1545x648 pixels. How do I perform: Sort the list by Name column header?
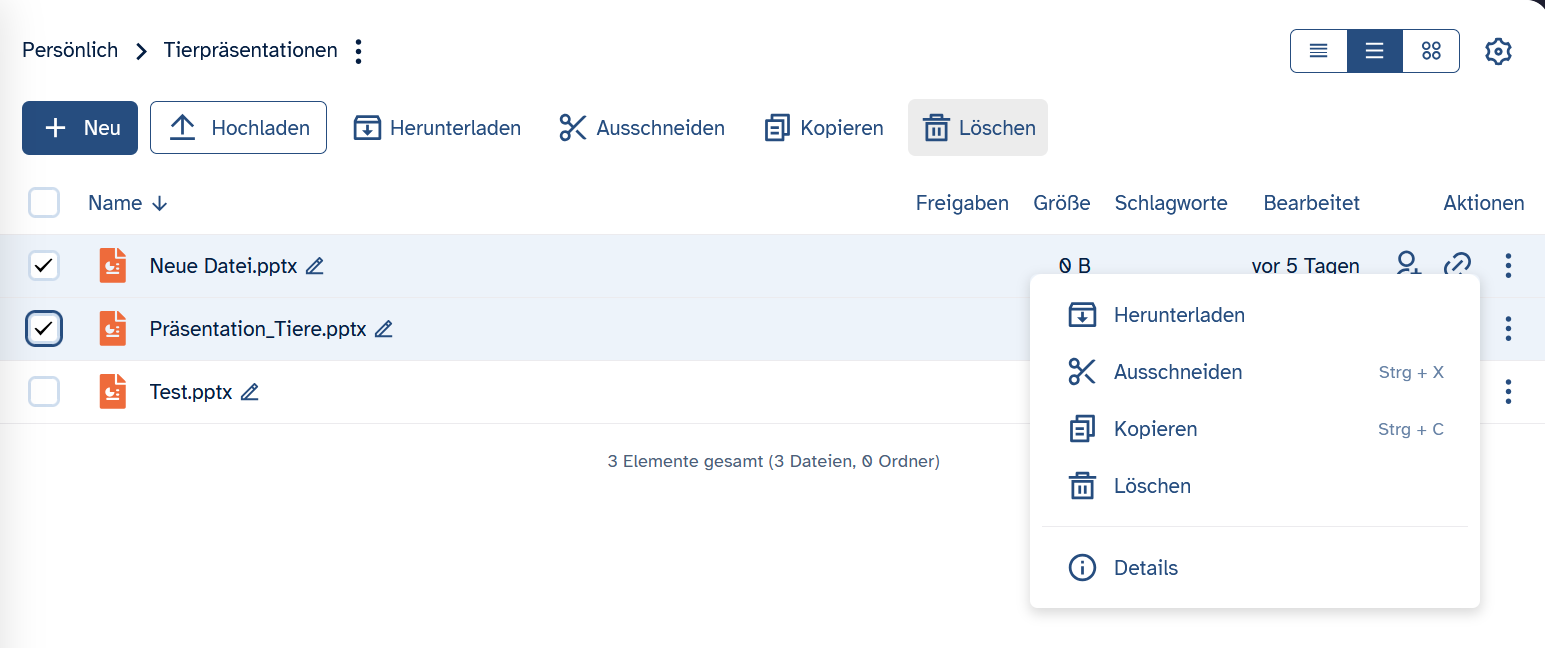115,203
